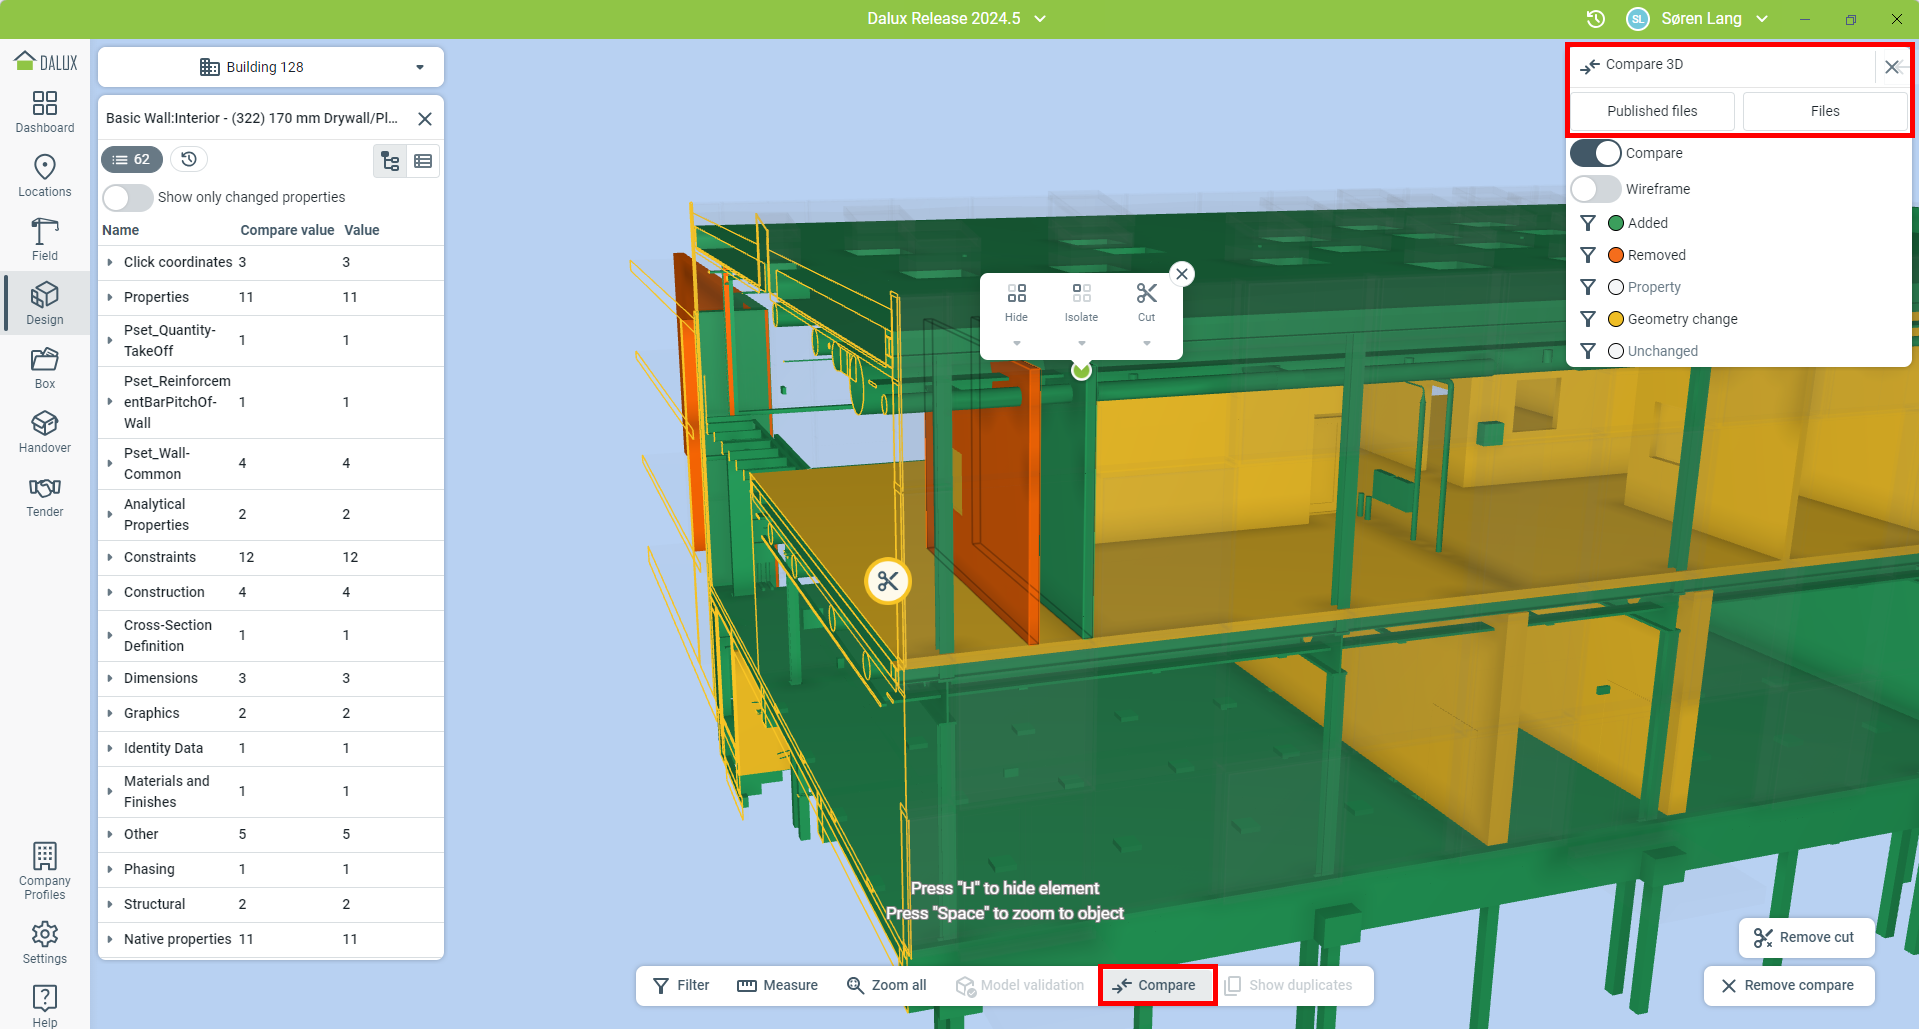Open the Handover module icon
1919x1029 pixels.
pos(45,431)
